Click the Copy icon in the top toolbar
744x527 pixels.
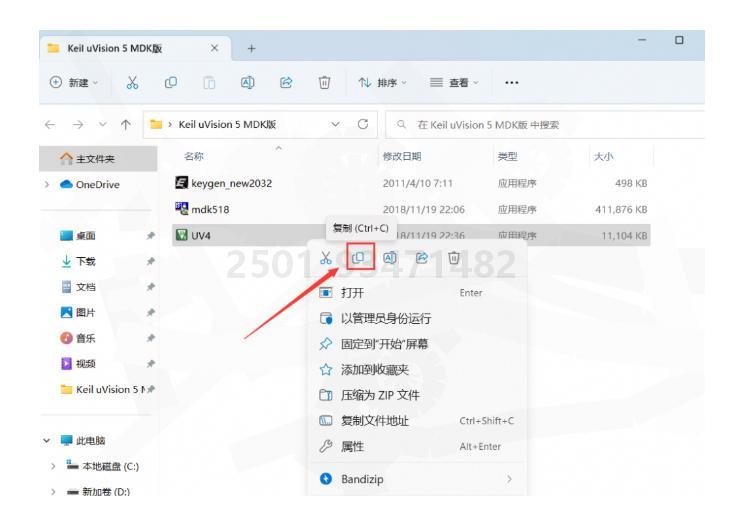pyautogui.click(x=171, y=83)
